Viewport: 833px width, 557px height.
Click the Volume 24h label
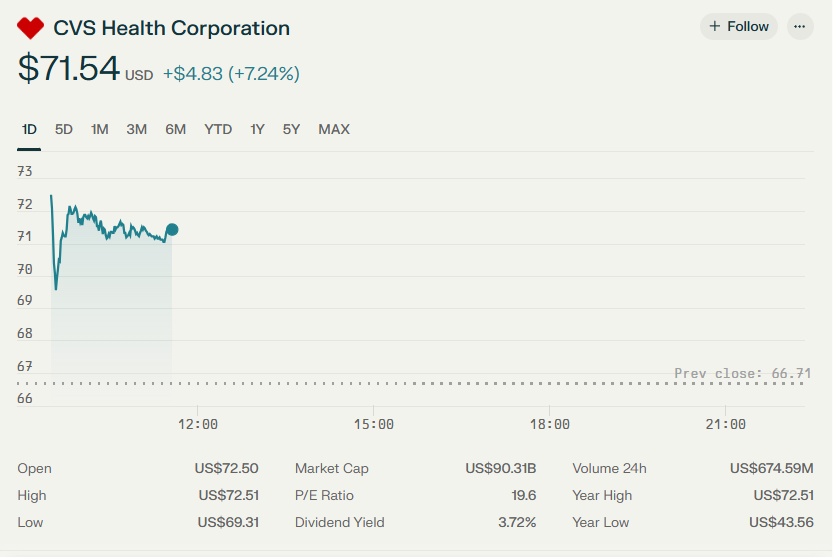pos(609,468)
